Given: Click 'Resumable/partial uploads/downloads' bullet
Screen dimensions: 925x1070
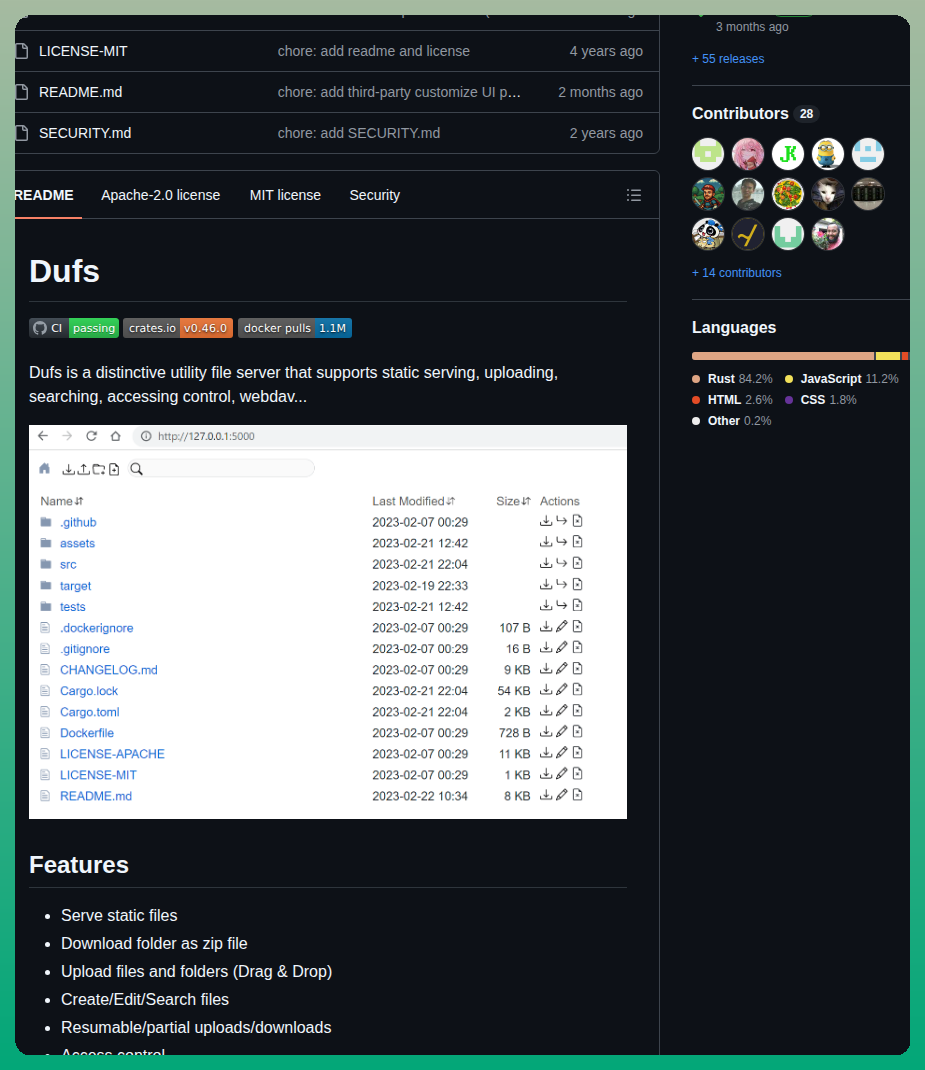Looking at the screenshot, I should click(x=196, y=1027).
